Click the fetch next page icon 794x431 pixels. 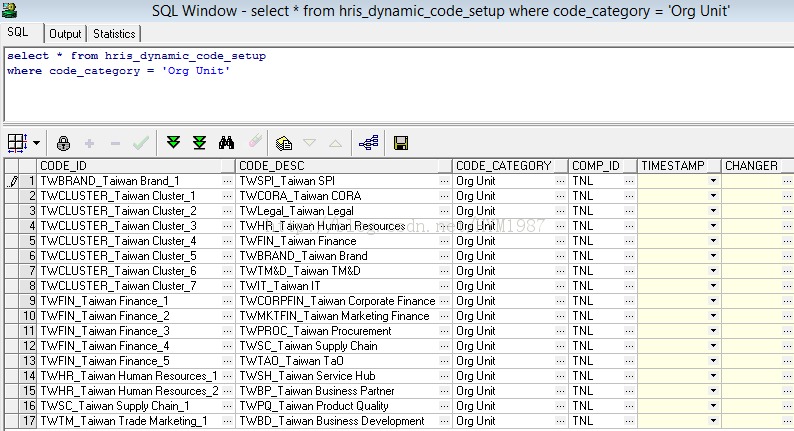click(173, 143)
